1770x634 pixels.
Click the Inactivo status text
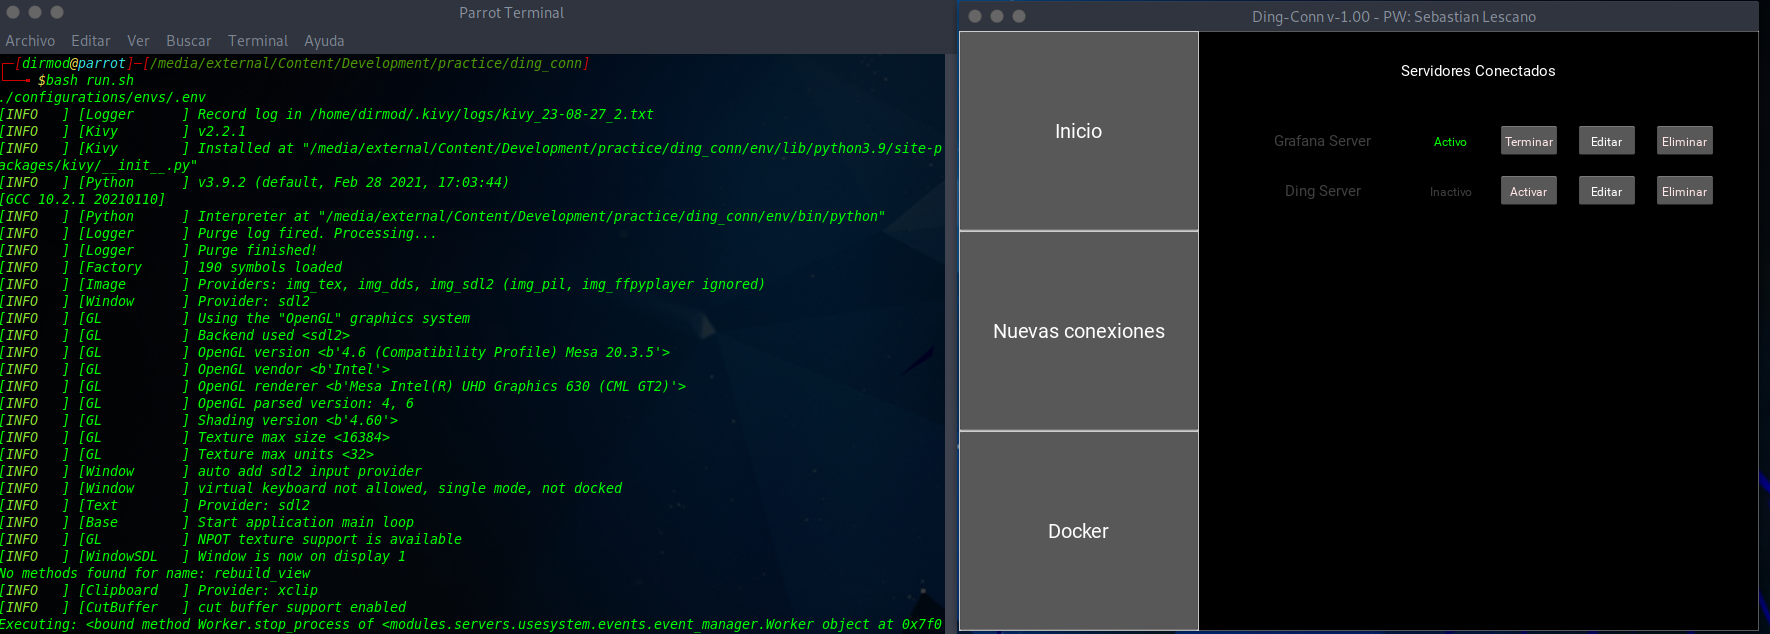coord(1450,192)
